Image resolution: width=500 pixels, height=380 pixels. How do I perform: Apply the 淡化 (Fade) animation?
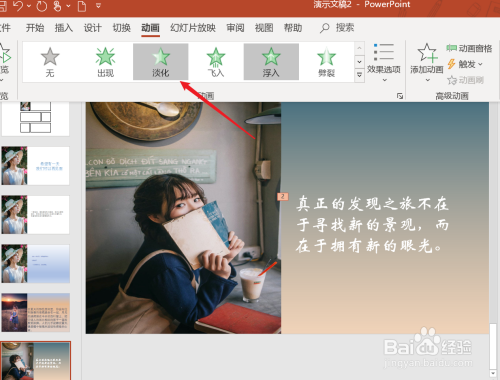coord(161,62)
